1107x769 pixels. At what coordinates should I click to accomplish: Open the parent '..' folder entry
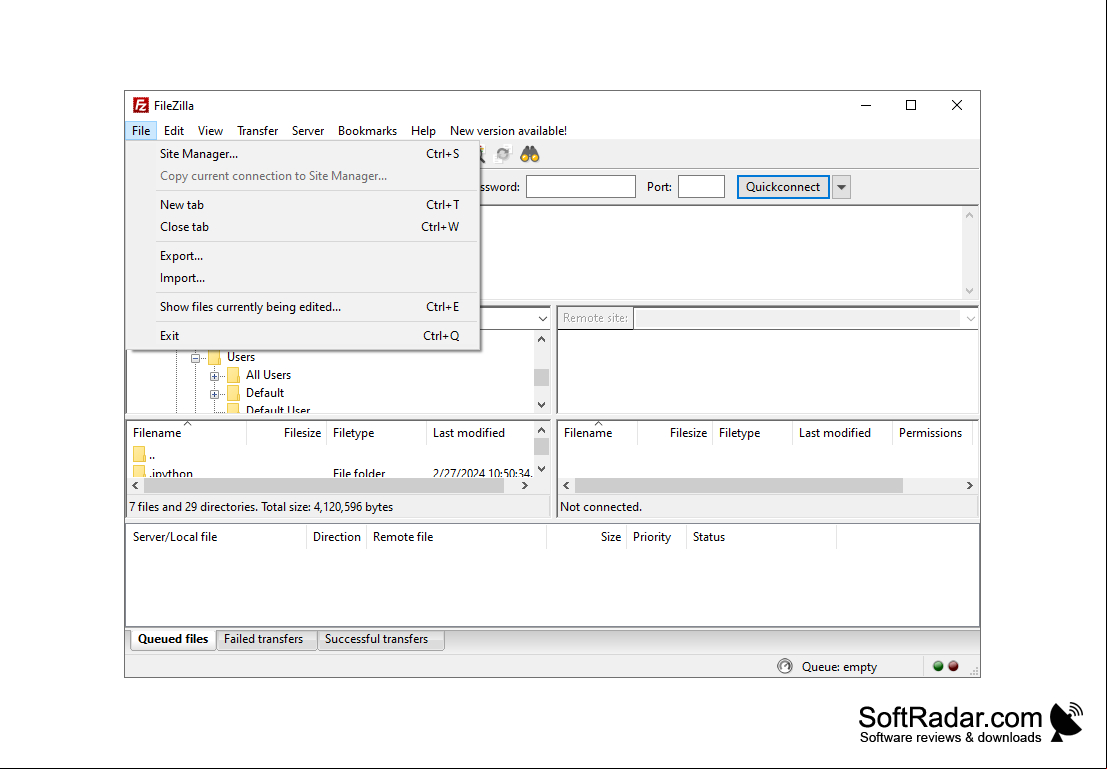[x=145, y=455]
